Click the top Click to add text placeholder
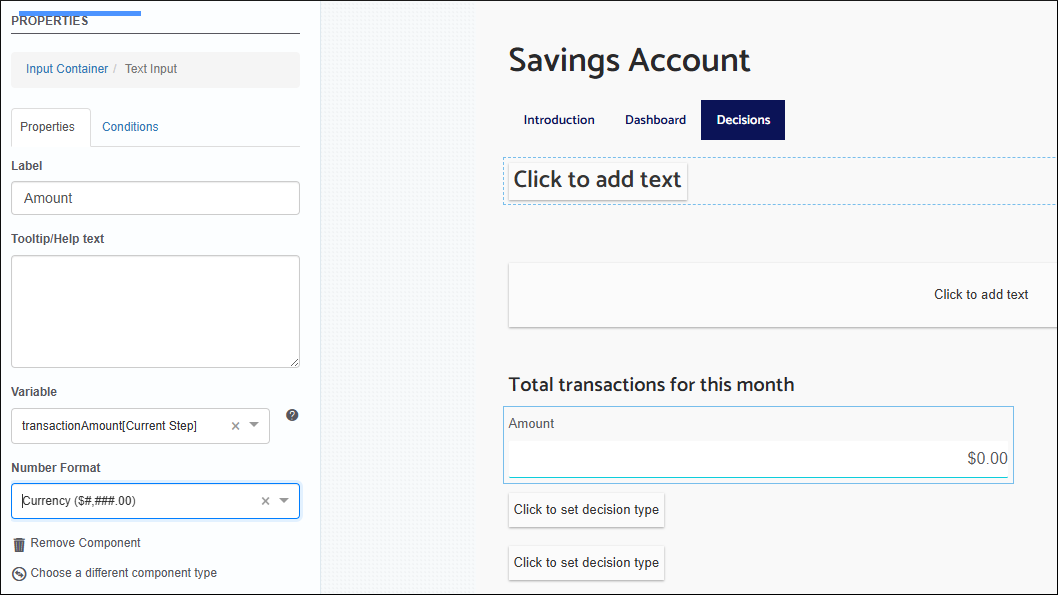Image resolution: width=1058 pixels, height=595 pixels. coord(597,181)
